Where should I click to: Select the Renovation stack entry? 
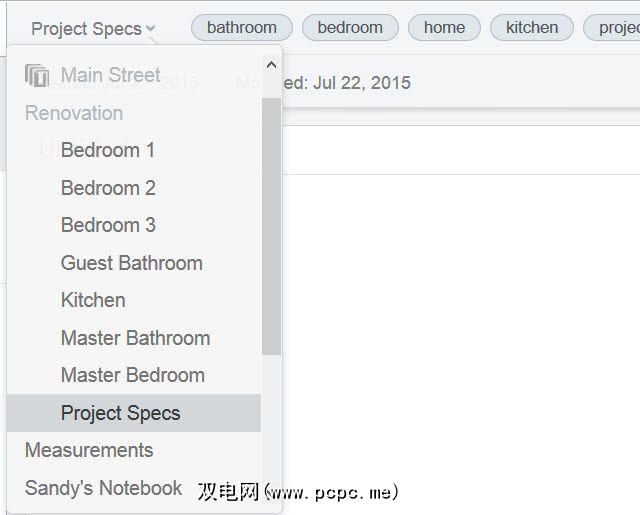(x=74, y=113)
